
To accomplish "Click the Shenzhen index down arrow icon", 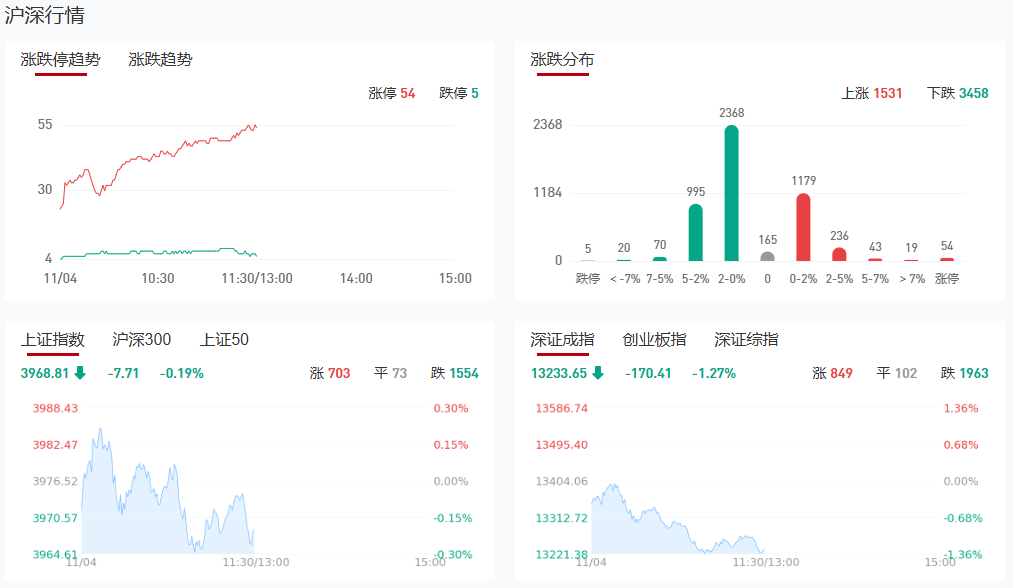I will tap(598, 373).
